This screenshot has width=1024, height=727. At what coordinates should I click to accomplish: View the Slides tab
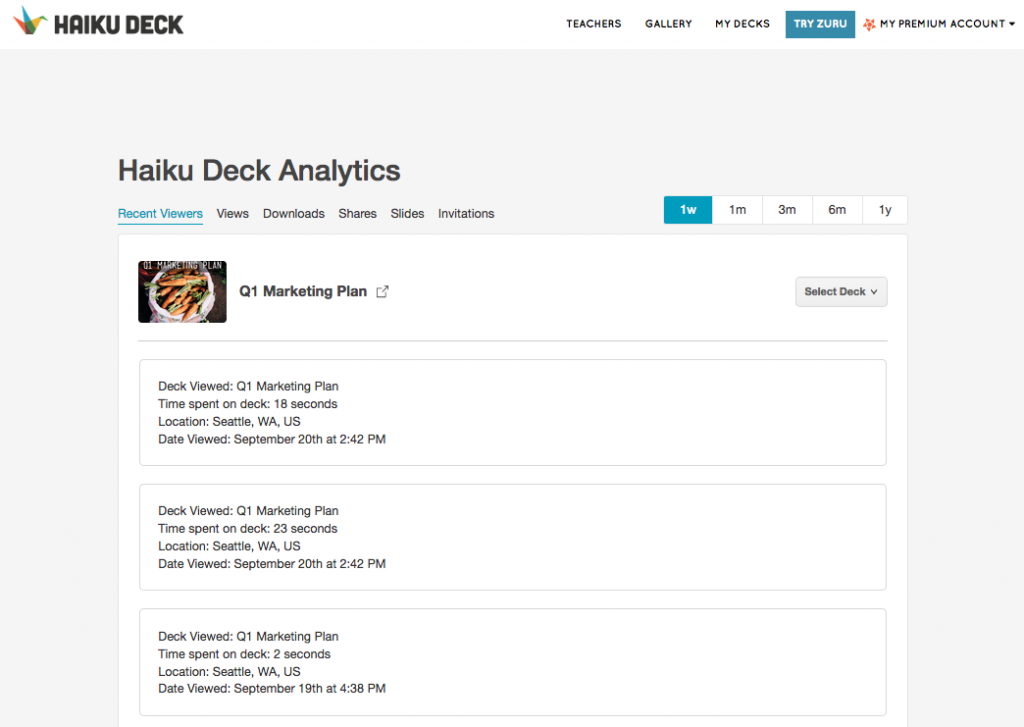point(407,213)
